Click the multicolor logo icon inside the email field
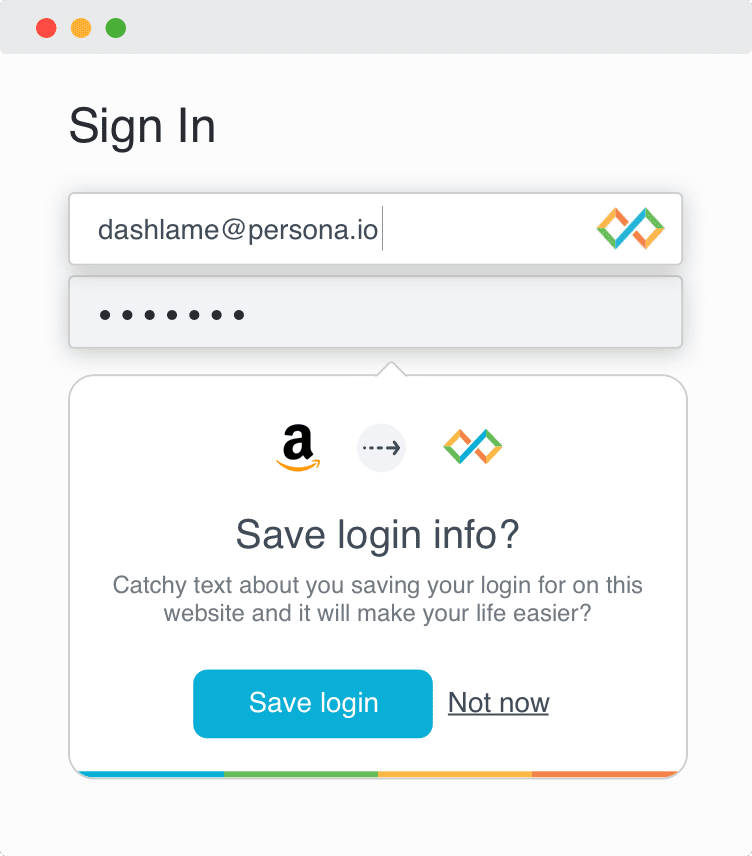The width and height of the screenshot is (752, 856). point(630,229)
